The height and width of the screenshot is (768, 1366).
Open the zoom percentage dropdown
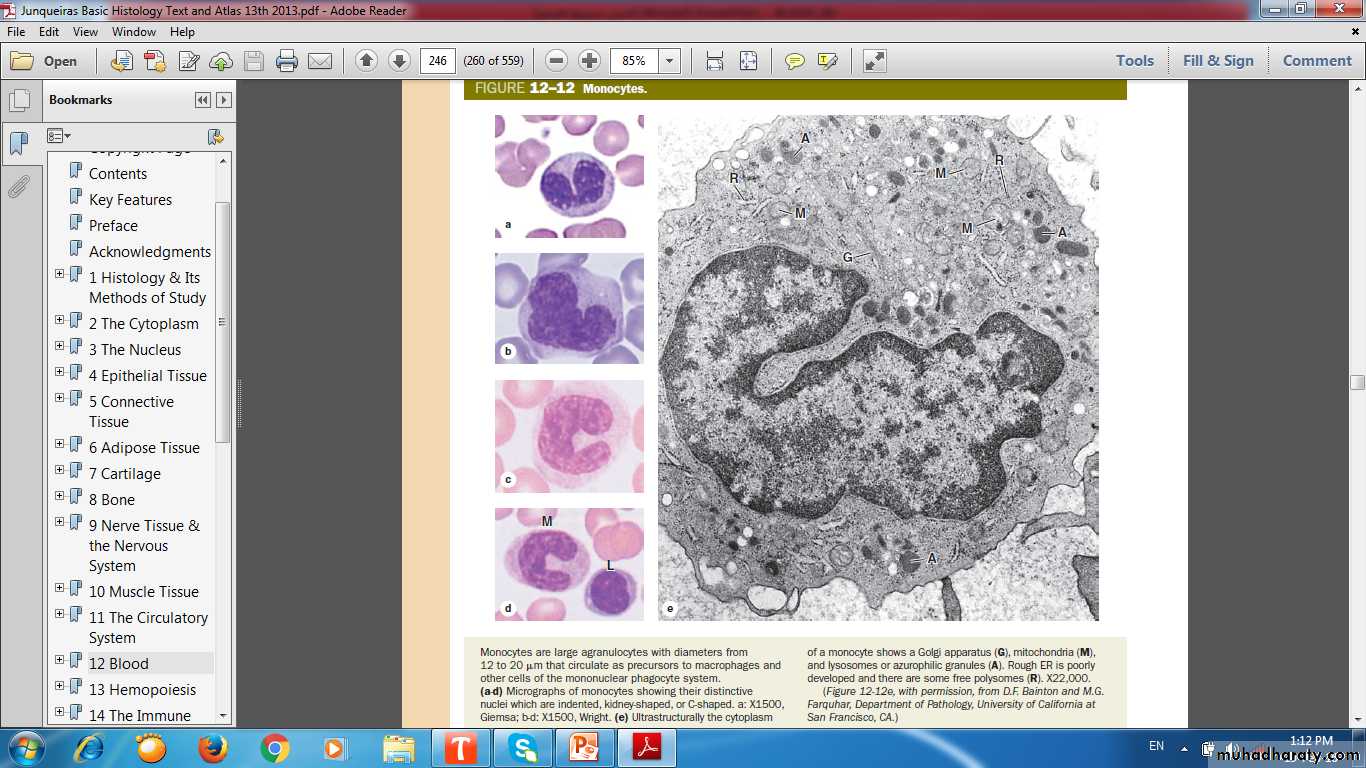669,61
